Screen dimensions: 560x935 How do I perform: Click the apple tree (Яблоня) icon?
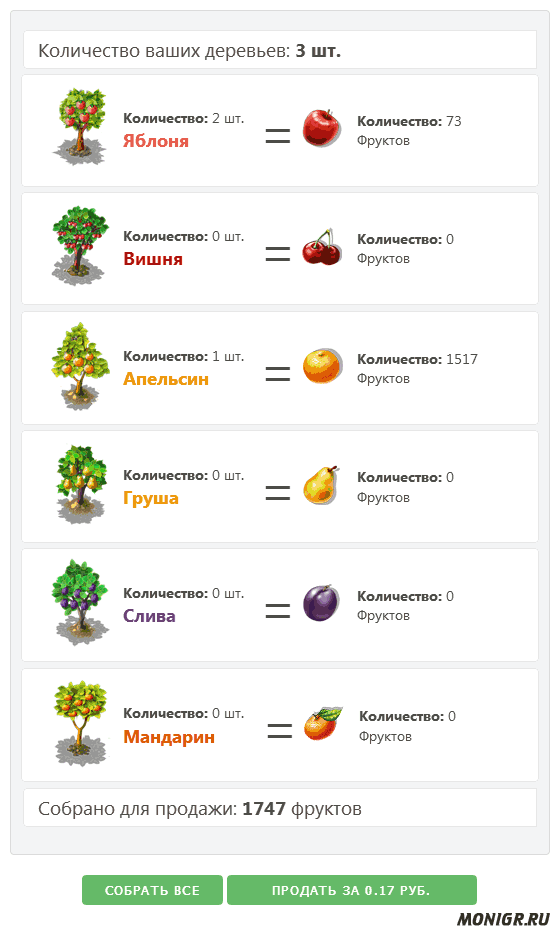(81, 127)
